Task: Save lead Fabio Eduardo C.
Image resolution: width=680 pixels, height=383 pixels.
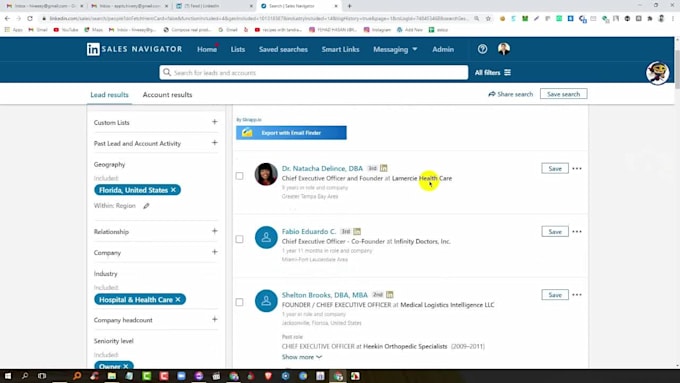Action: tap(555, 232)
